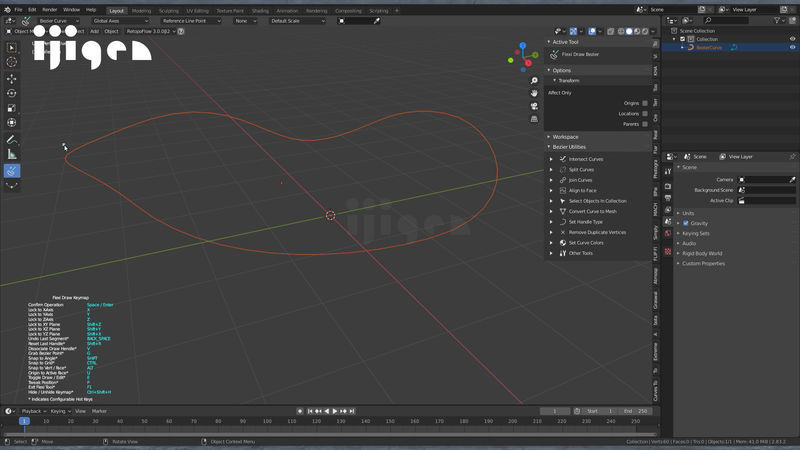Image resolution: width=800 pixels, height=450 pixels.
Task: Click the zoom viewport magnifier icon
Action: pyautogui.click(x=534, y=81)
